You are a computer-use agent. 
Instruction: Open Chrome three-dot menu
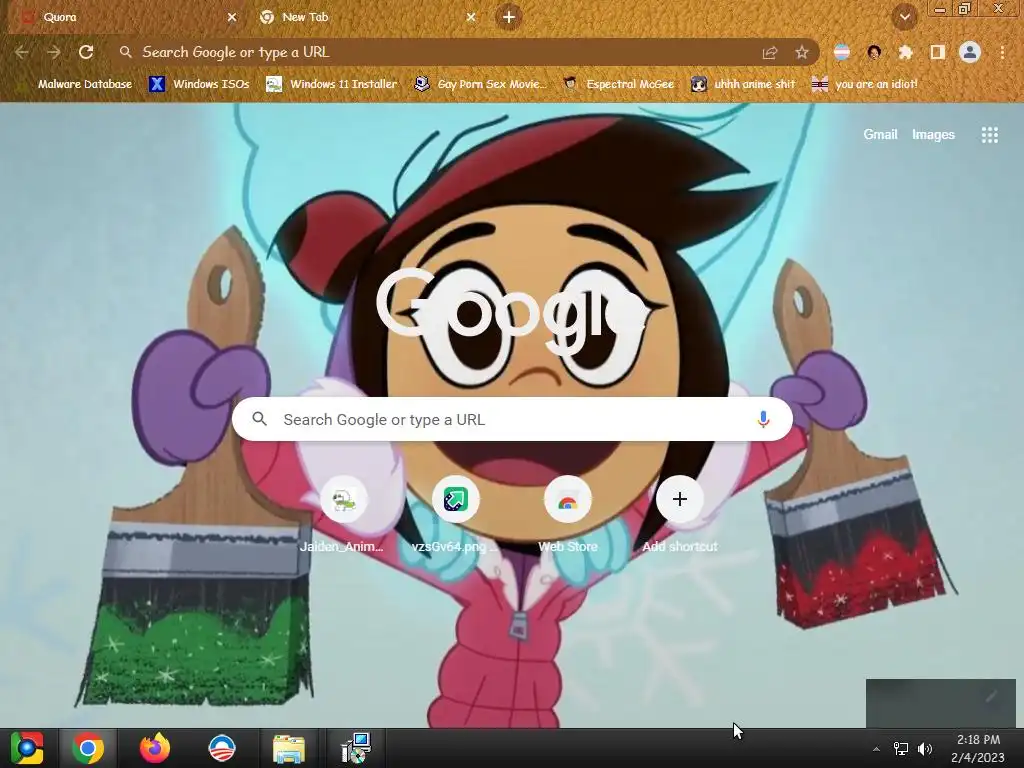[x=1002, y=52]
